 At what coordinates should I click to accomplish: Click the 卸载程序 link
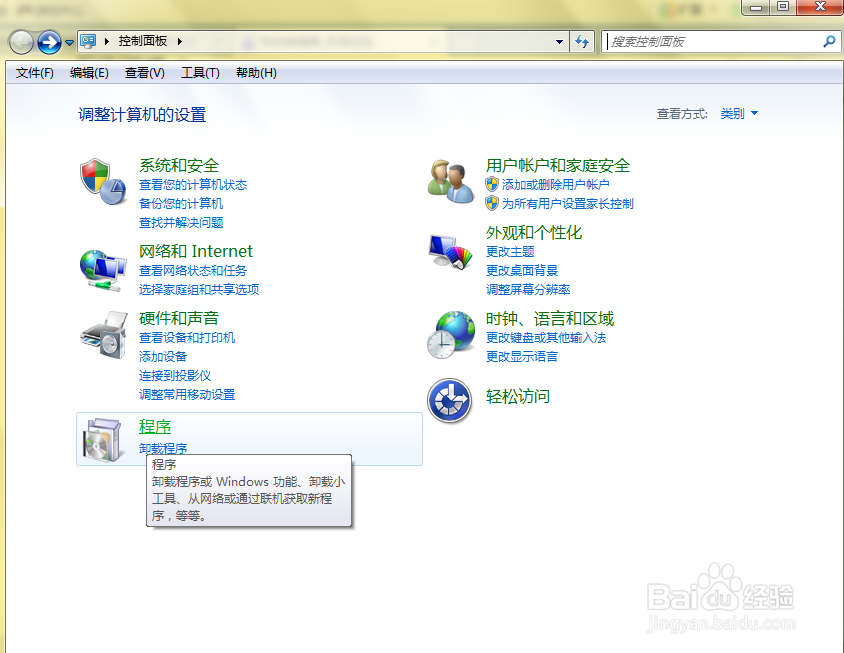tap(162, 448)
